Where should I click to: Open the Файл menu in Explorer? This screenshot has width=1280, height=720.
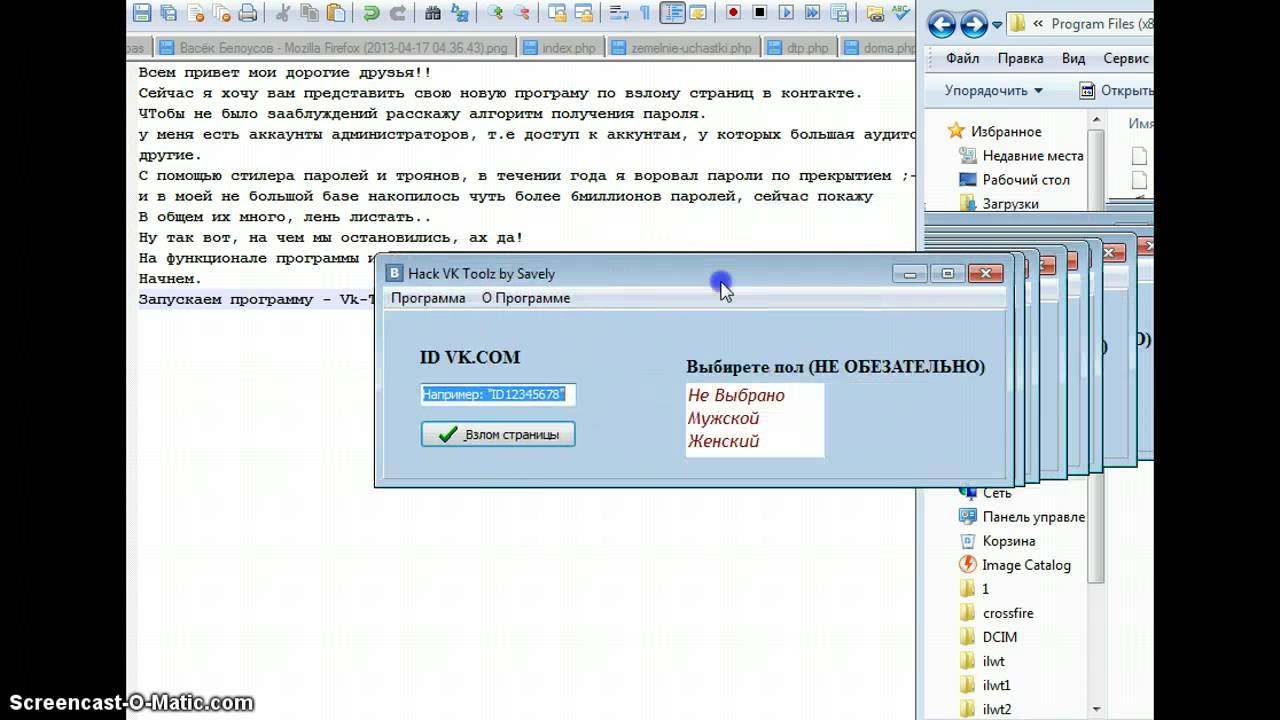coord(962,59)
